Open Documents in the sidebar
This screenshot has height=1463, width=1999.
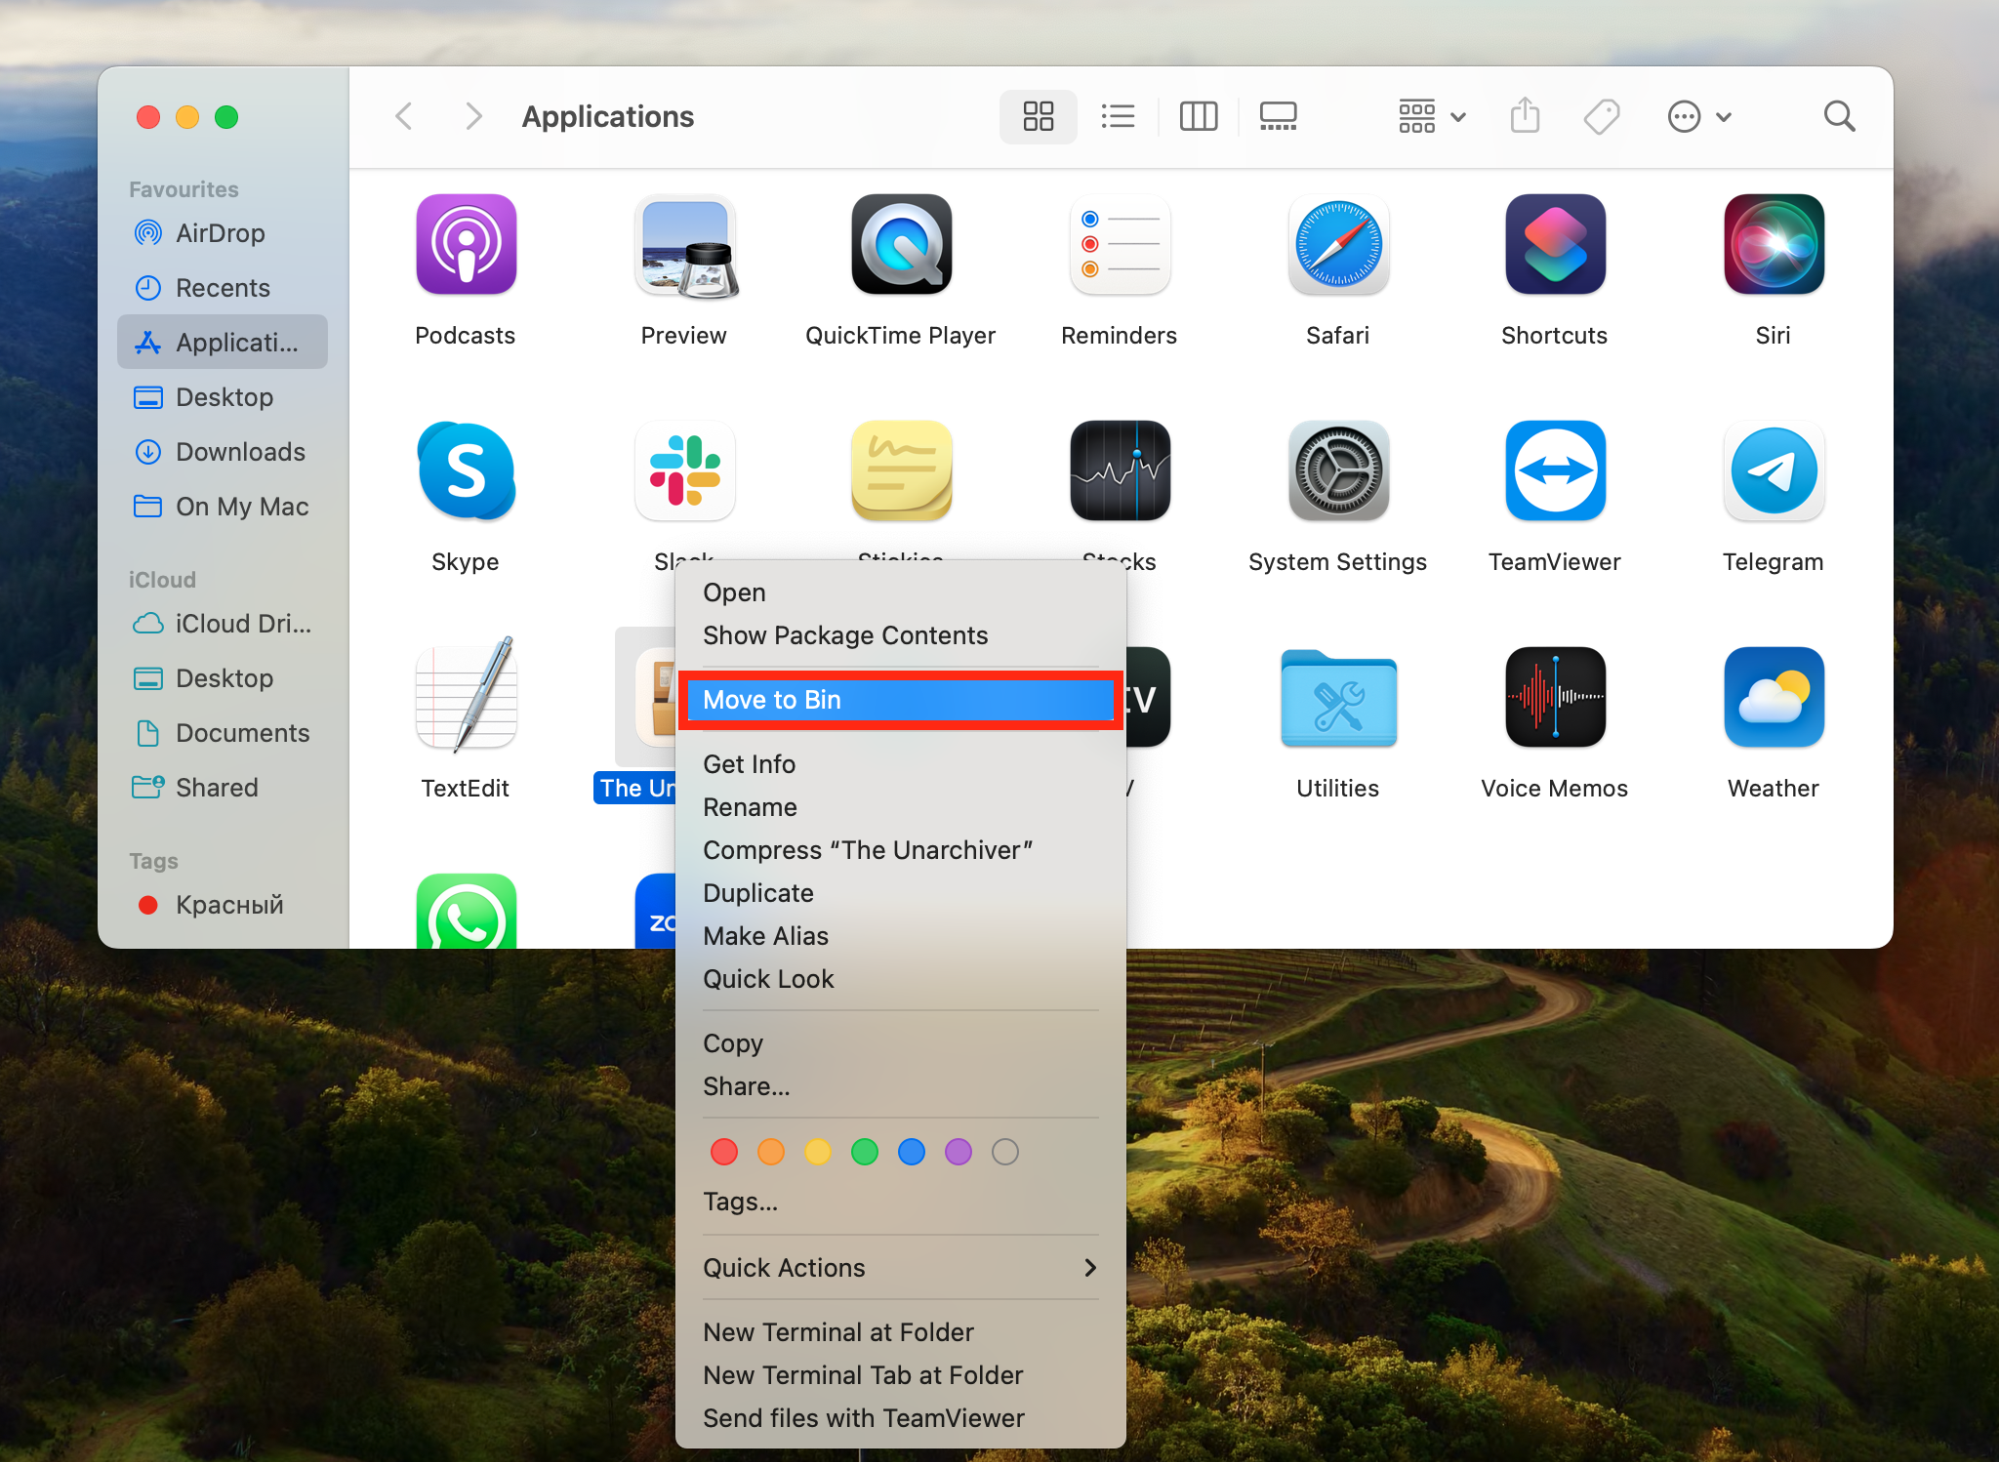point(222,734)
